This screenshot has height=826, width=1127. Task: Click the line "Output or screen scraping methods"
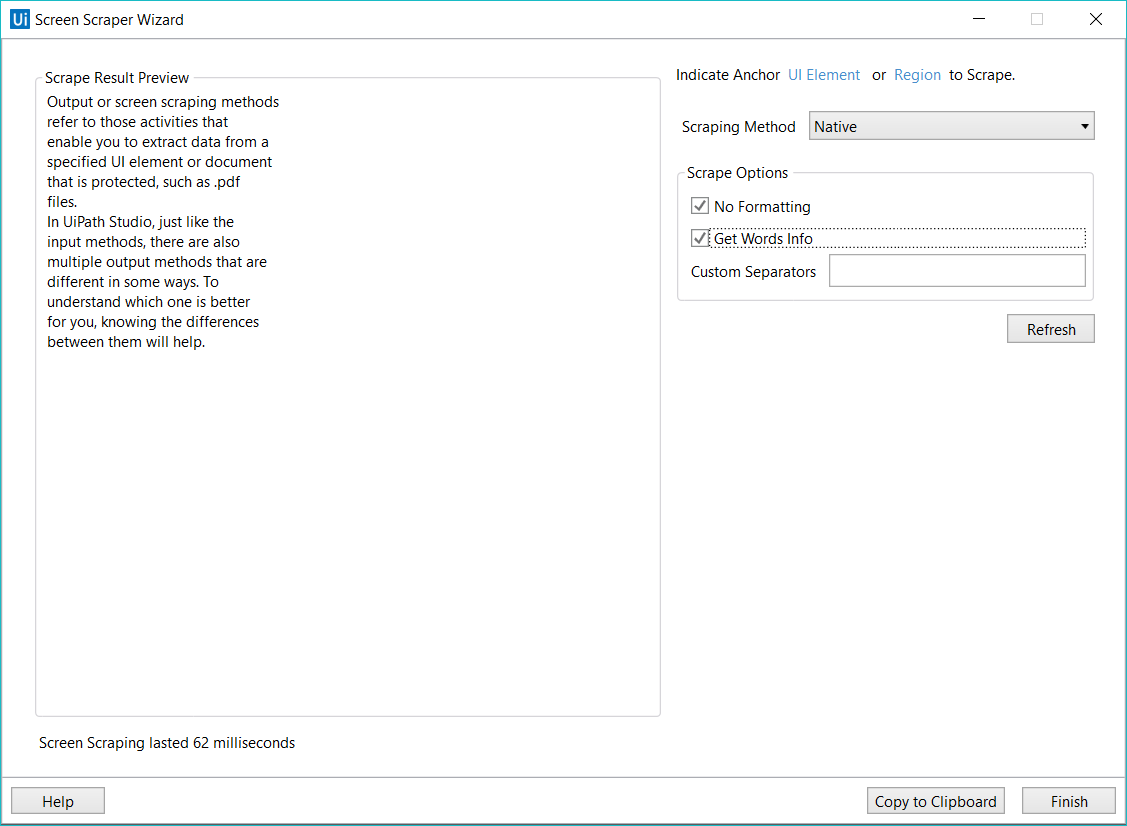pyautogui.click(x=163, y=102)
